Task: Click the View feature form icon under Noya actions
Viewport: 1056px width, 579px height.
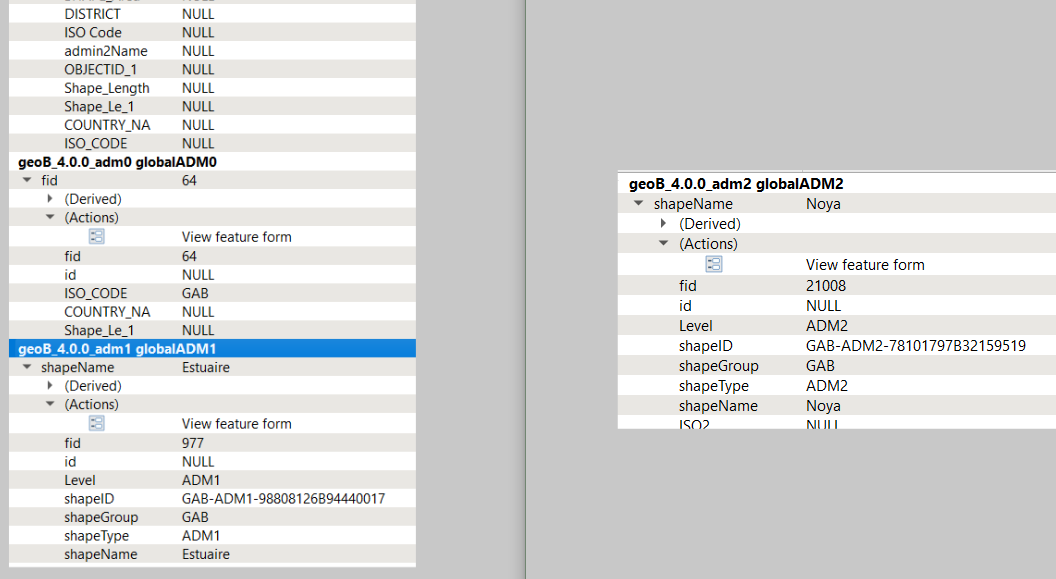Action: point(713,264)
